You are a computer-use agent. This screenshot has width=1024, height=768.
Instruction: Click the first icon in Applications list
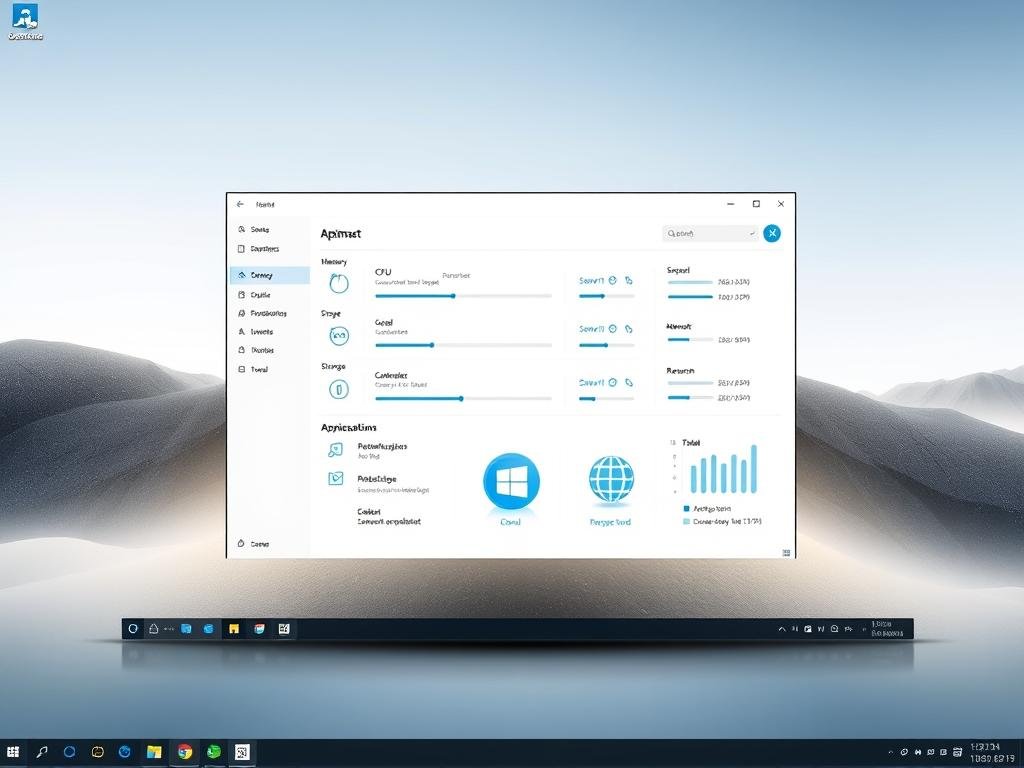pos(336,450)
